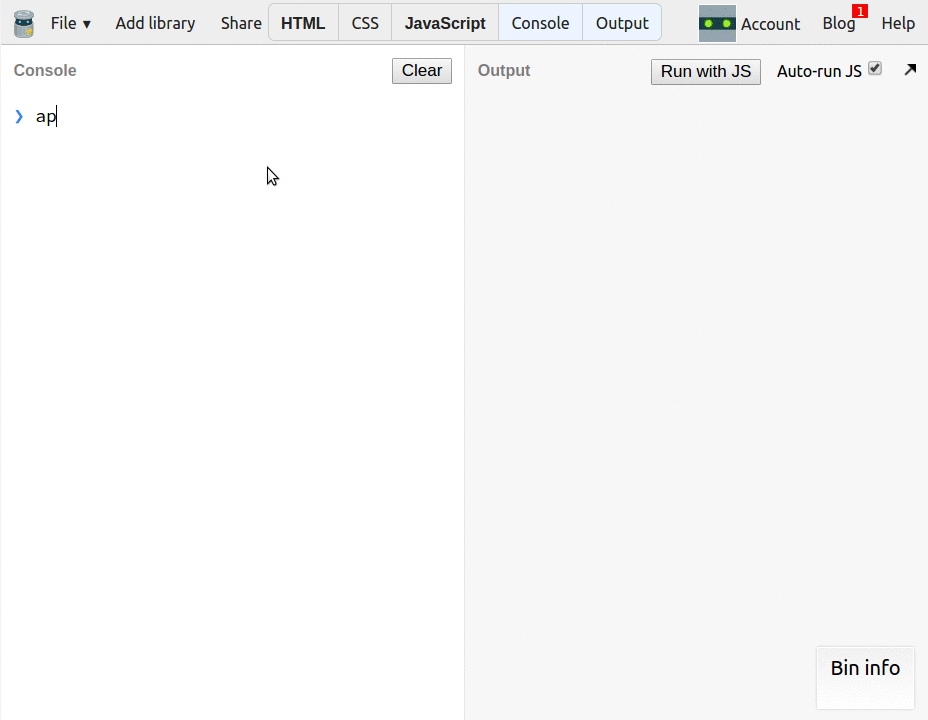Click the JS Bin logo icon
This screenshot has height=720, width=928.
click(23, 23)
